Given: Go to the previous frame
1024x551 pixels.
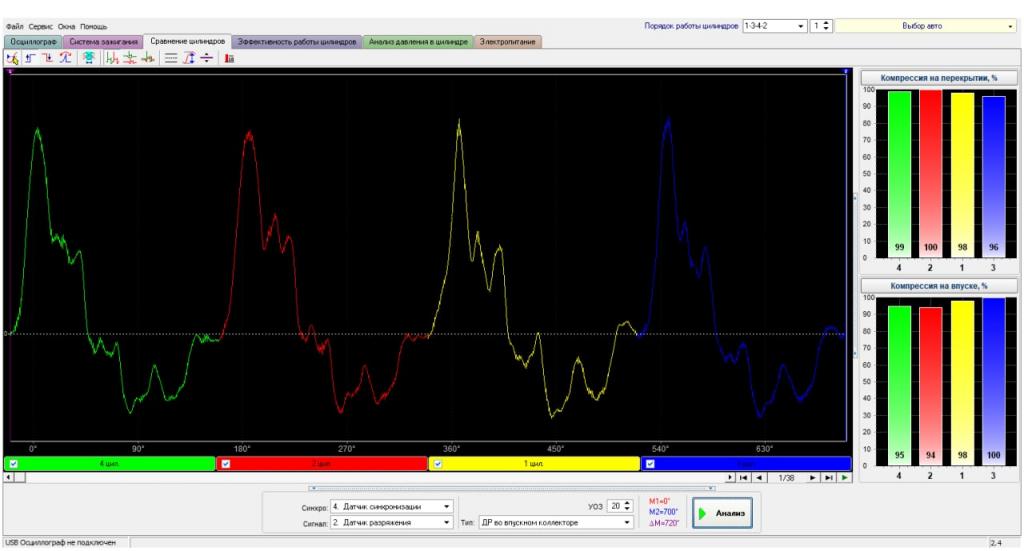Looking at the screenshot, I should click(759, 478).
